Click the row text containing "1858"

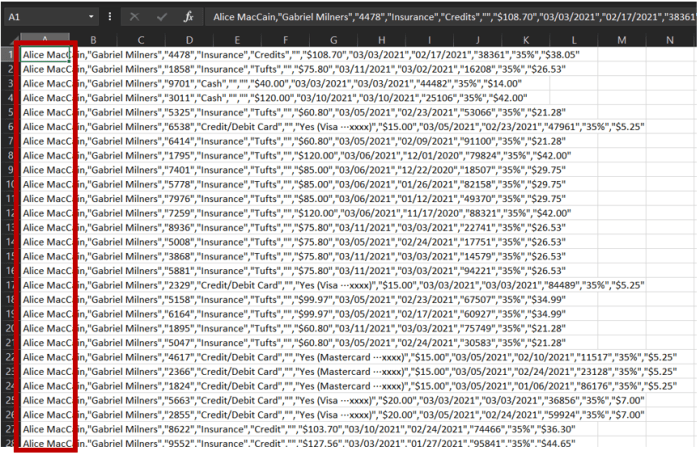[294, 69]
